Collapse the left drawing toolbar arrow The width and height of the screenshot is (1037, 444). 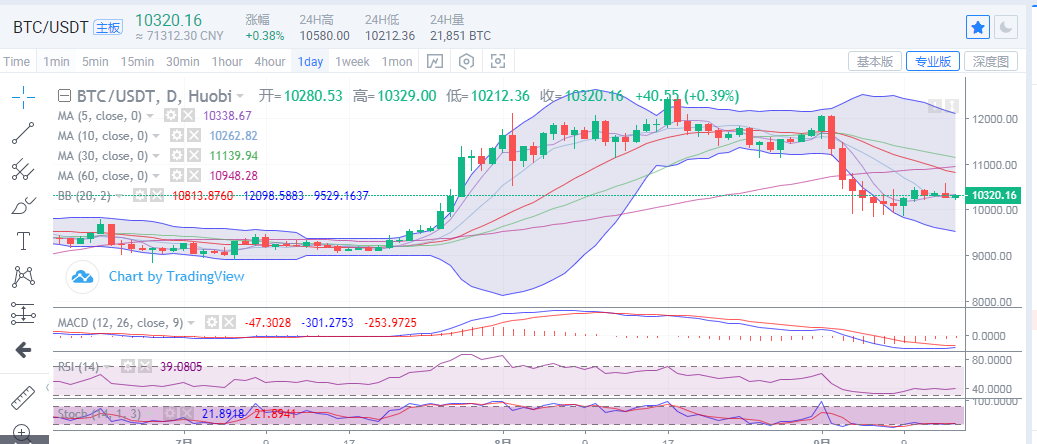(x=47, y=387)
